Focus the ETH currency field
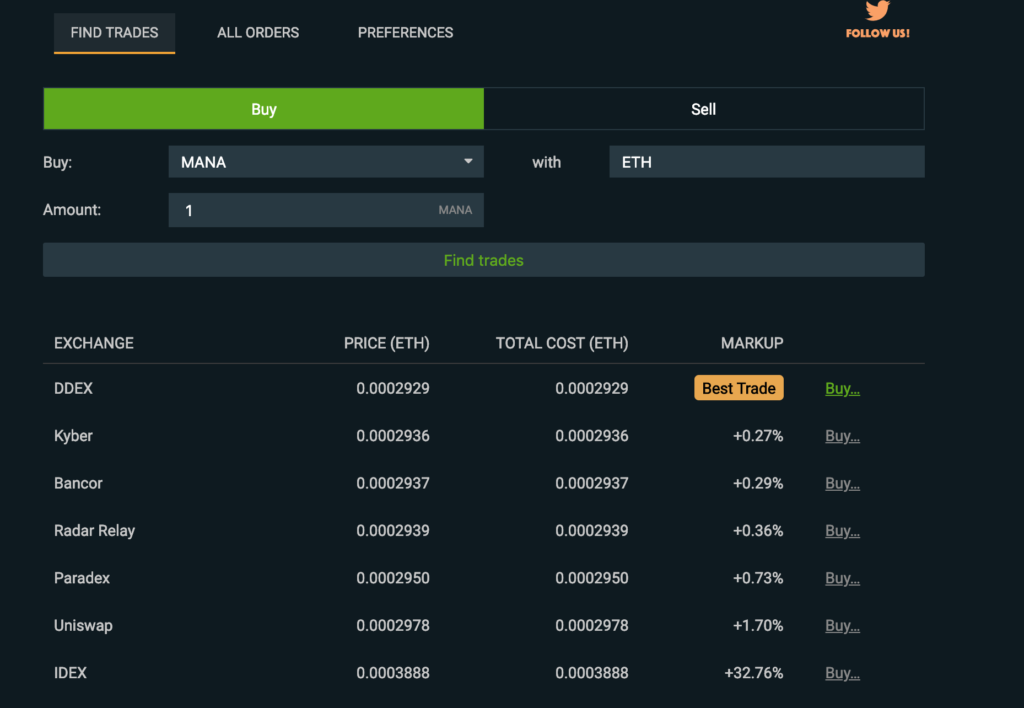This screenshot has width=1024, height=708. coord(767,162)
